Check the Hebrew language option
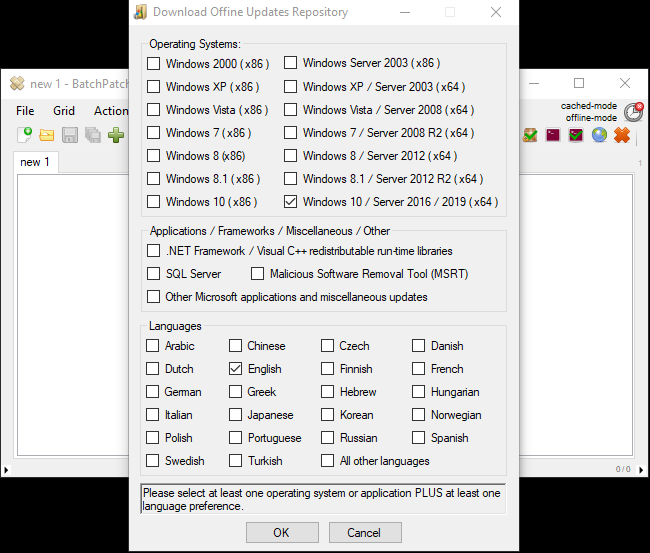This screenshot has height=553, width=650. (x=327, y=392)
